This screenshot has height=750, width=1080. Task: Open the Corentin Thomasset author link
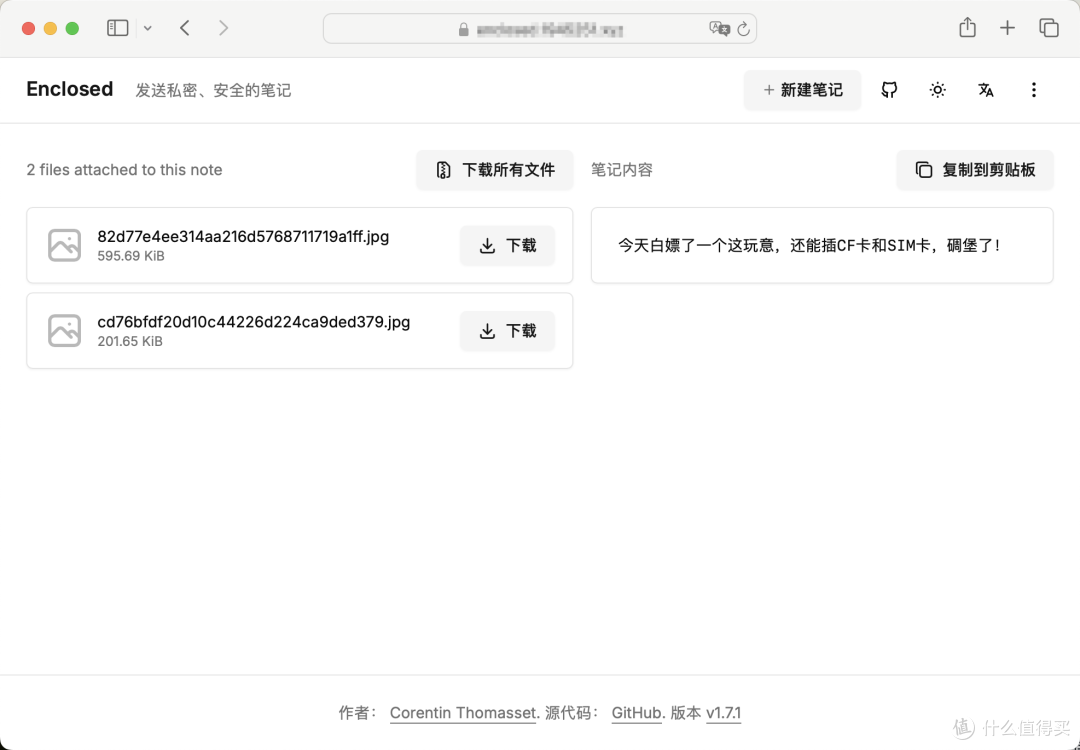462,713
